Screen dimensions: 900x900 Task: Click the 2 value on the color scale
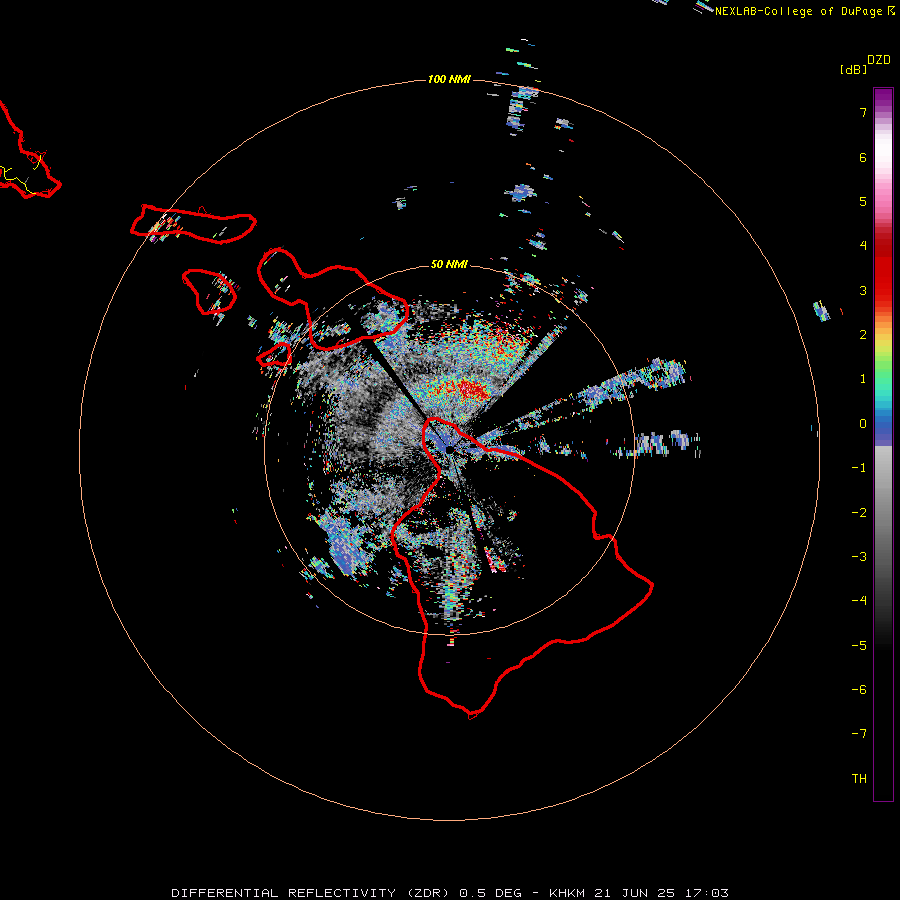863,335
